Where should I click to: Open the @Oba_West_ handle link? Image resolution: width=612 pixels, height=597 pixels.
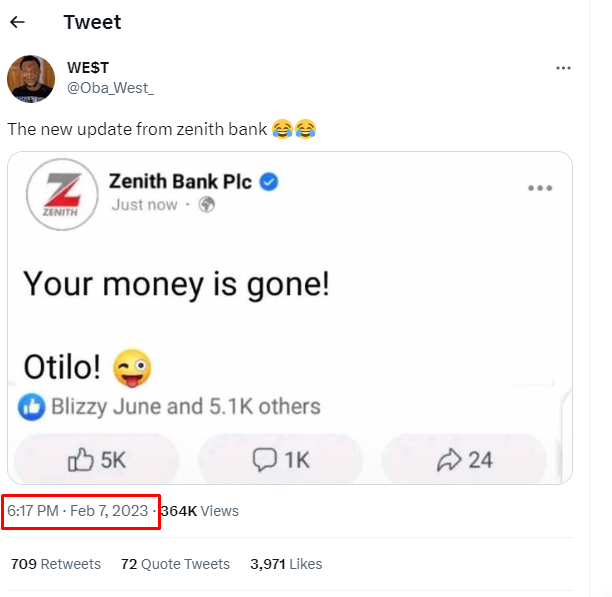pyautogui.click(x=110, y=88)
